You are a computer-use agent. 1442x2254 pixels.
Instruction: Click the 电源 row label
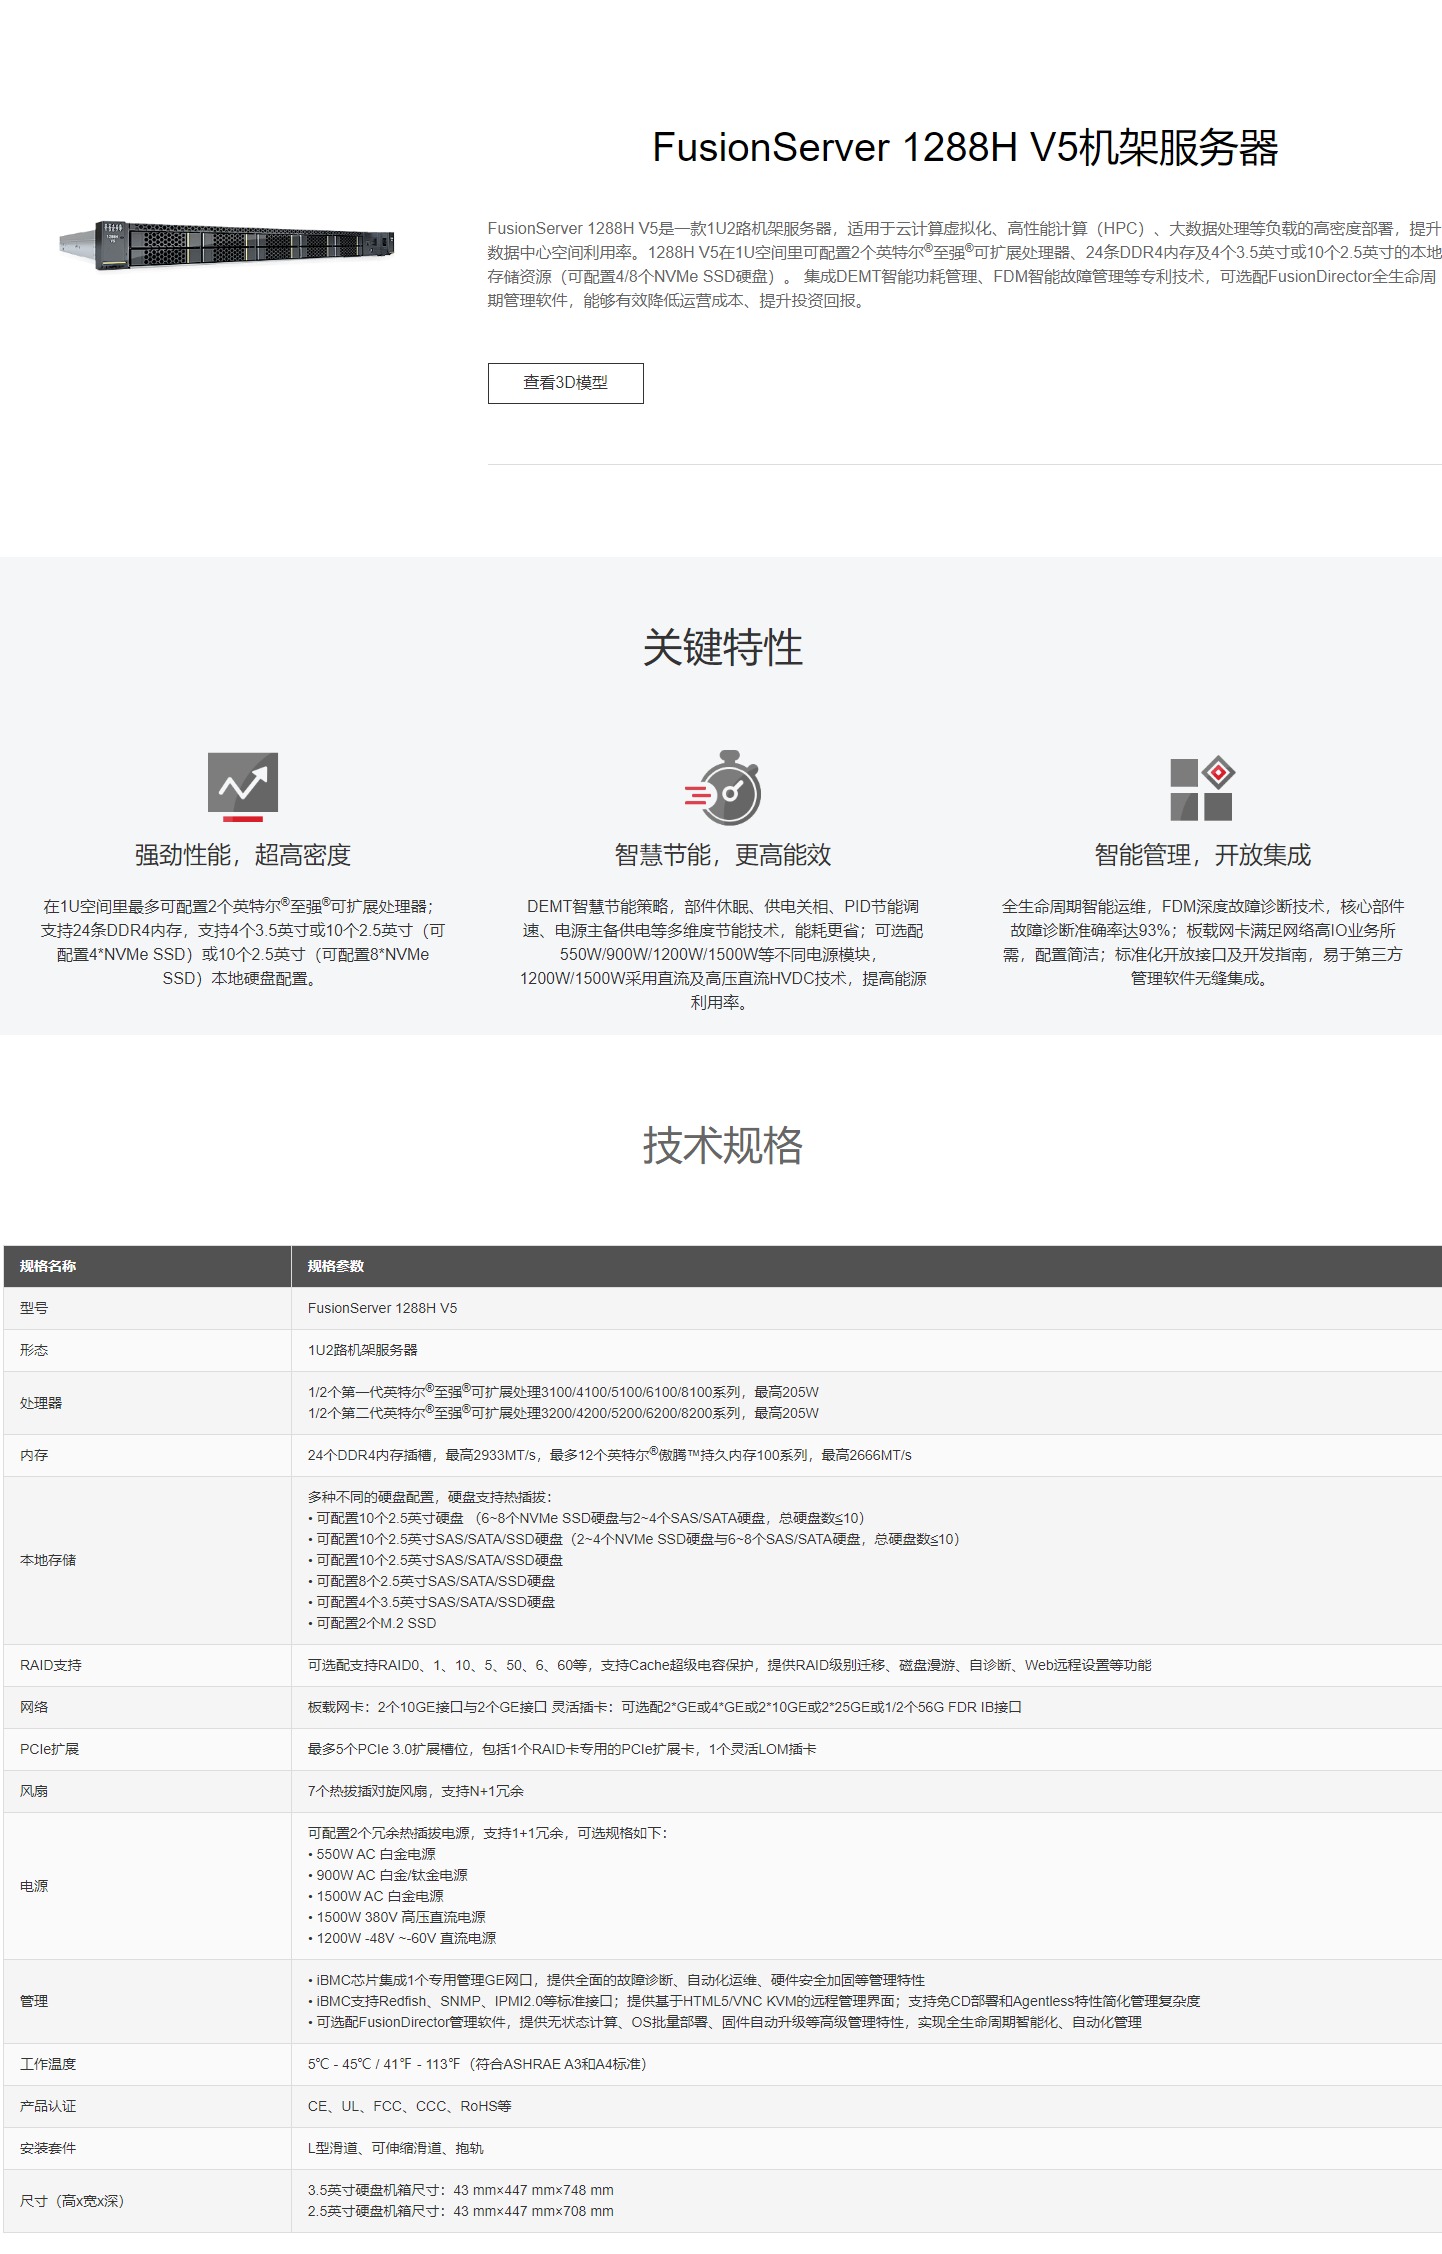[34, 1886]
